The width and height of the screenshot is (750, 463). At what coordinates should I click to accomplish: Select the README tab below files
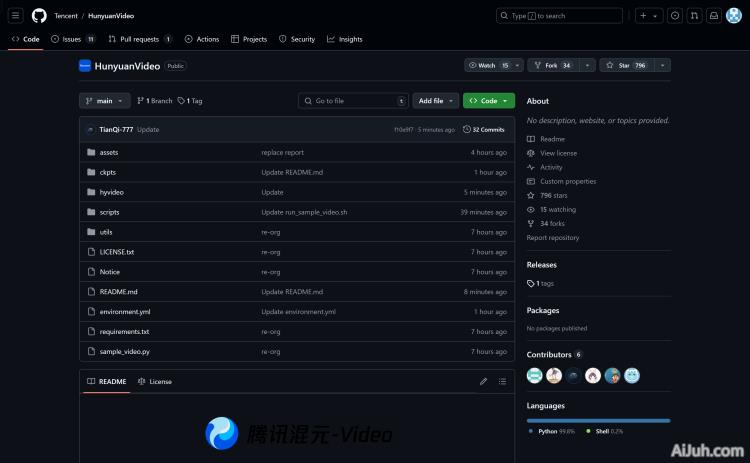(107, 382)
